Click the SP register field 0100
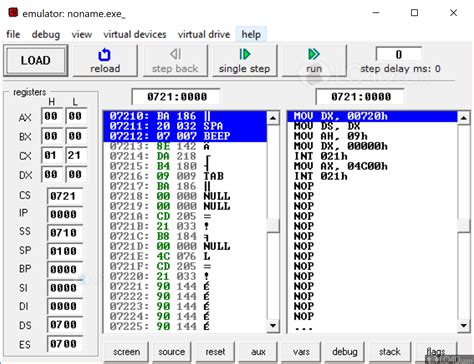 coord(65,251)
